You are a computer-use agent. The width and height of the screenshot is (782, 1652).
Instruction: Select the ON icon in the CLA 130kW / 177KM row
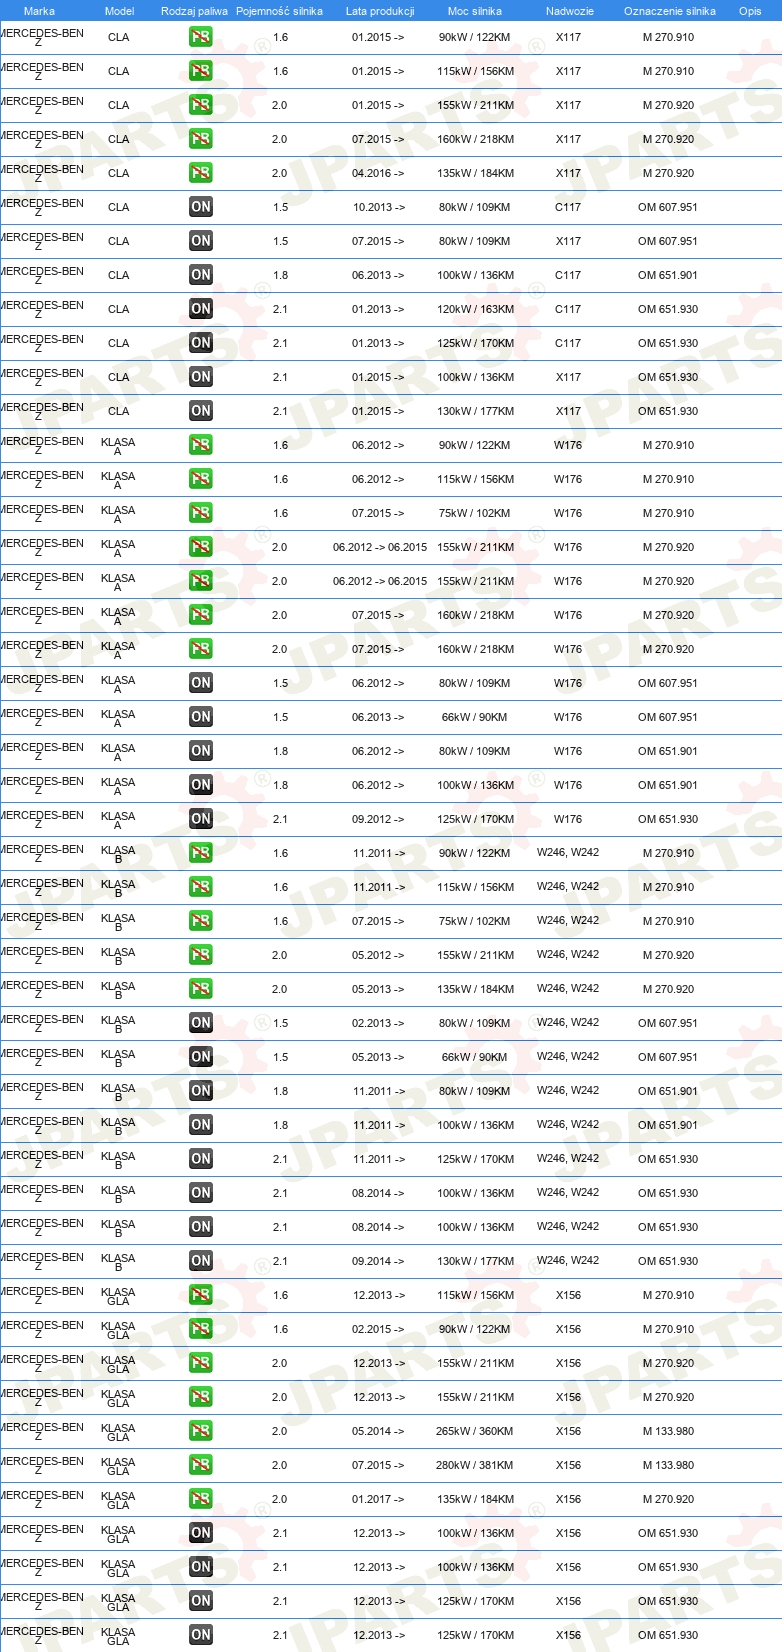[201, 411]
